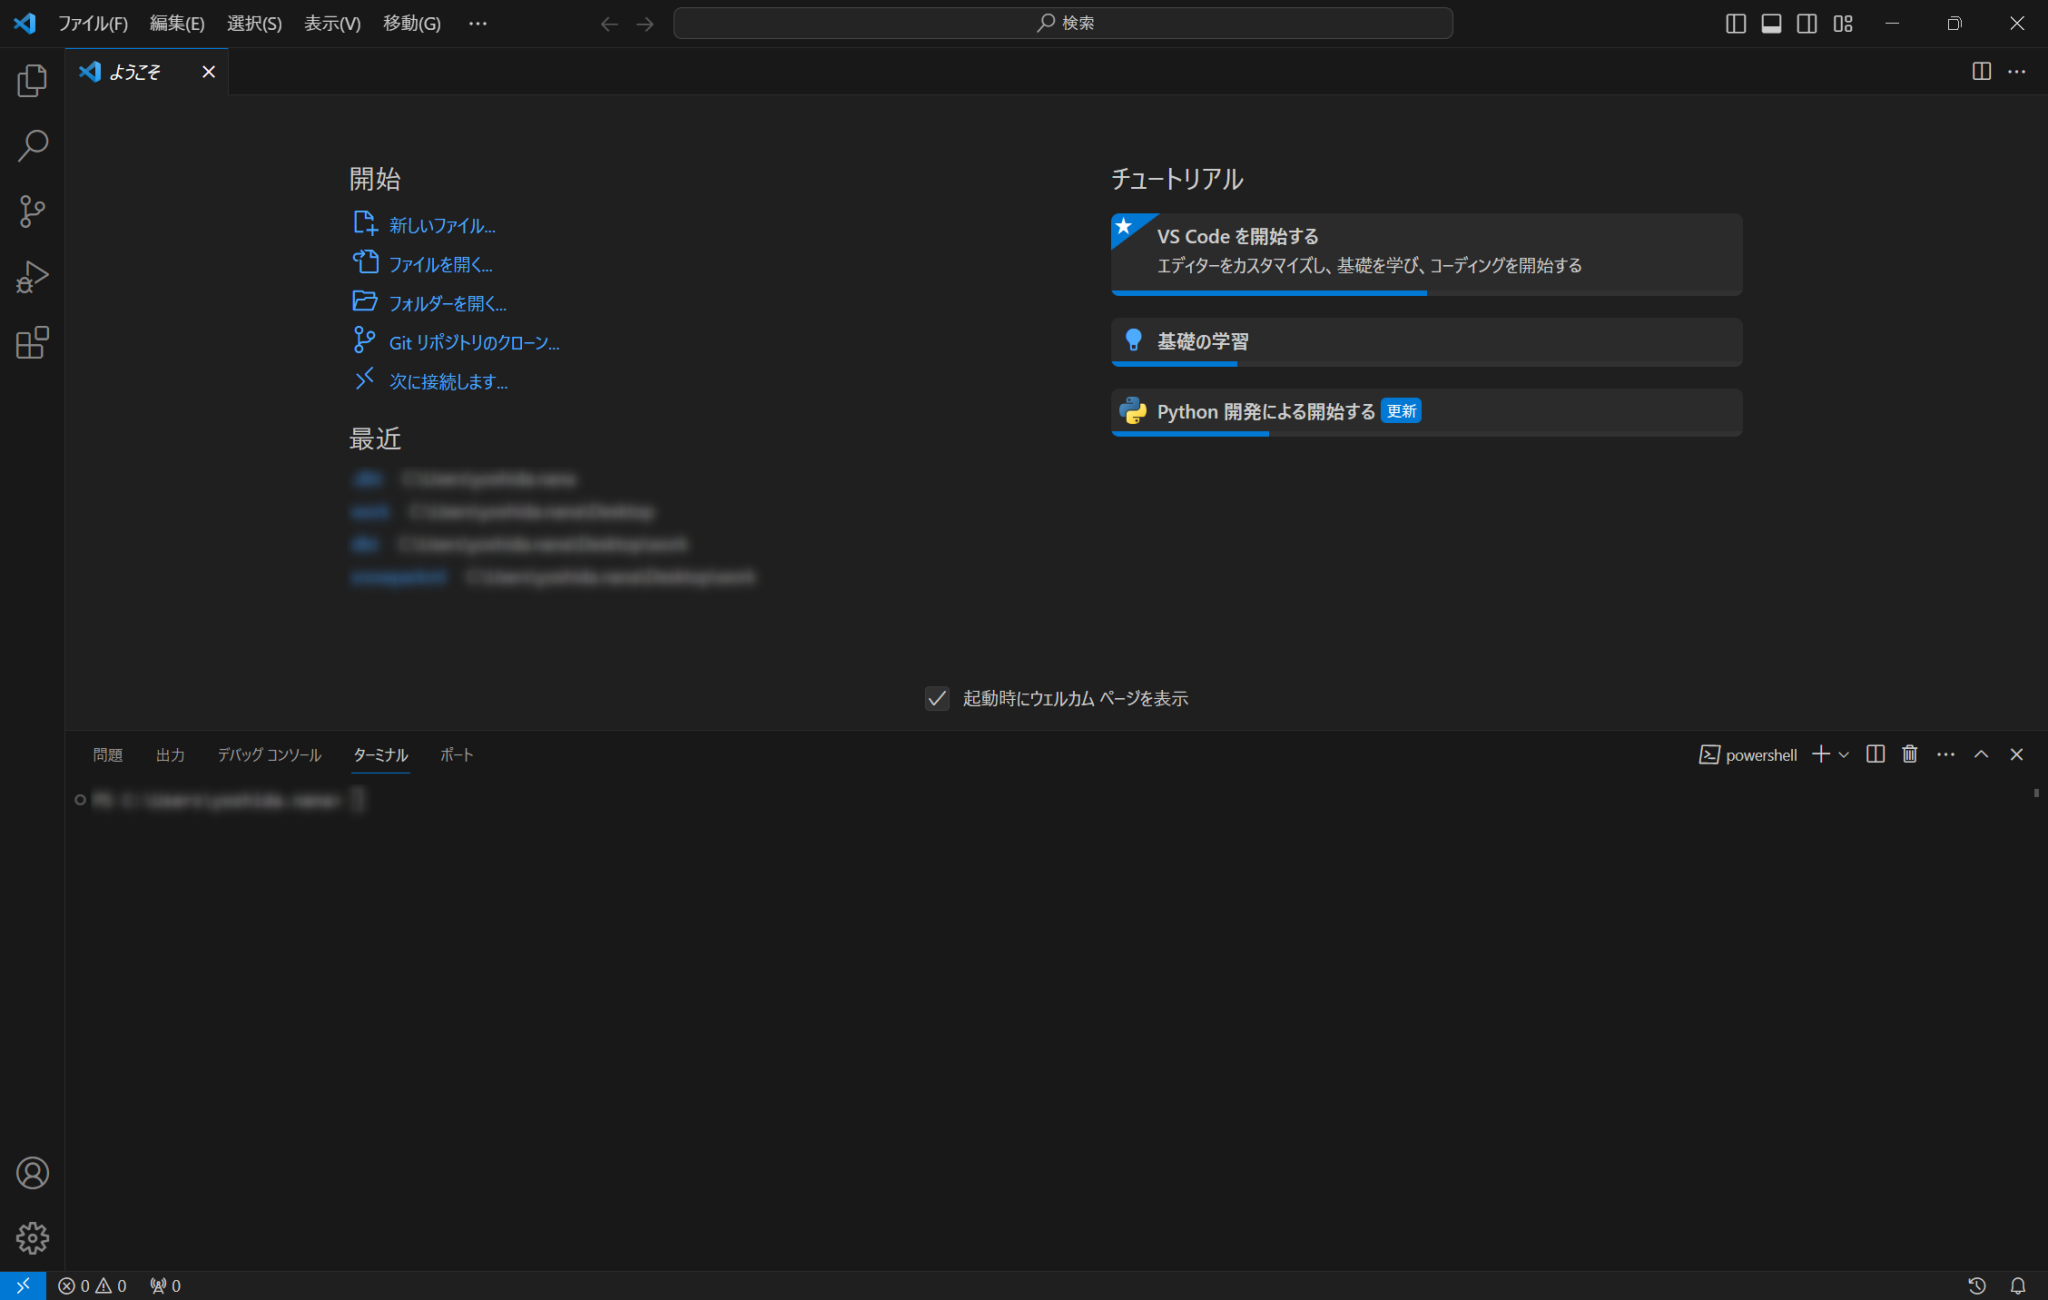Click the VS Code を開始する progress bar

1268,293
